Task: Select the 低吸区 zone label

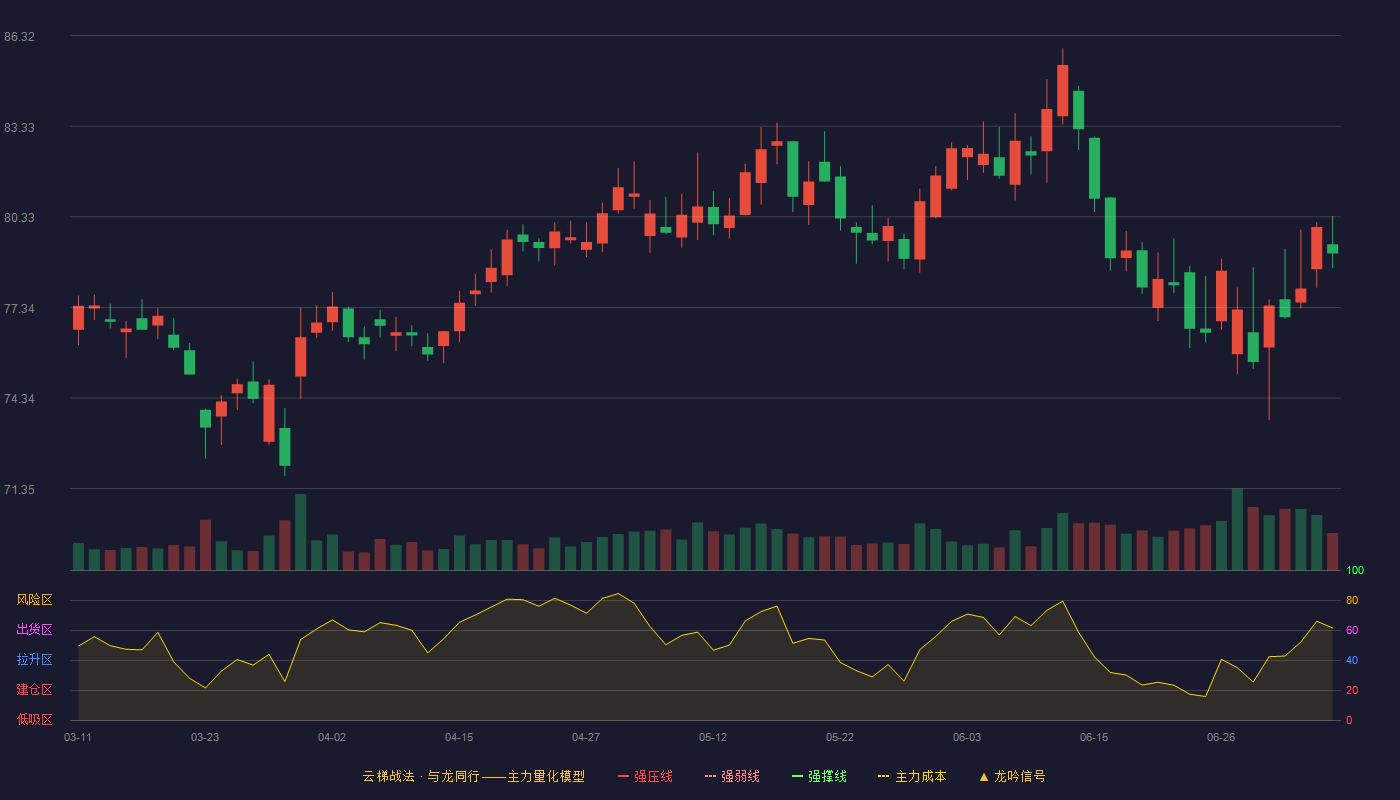Action: [34, 719]
